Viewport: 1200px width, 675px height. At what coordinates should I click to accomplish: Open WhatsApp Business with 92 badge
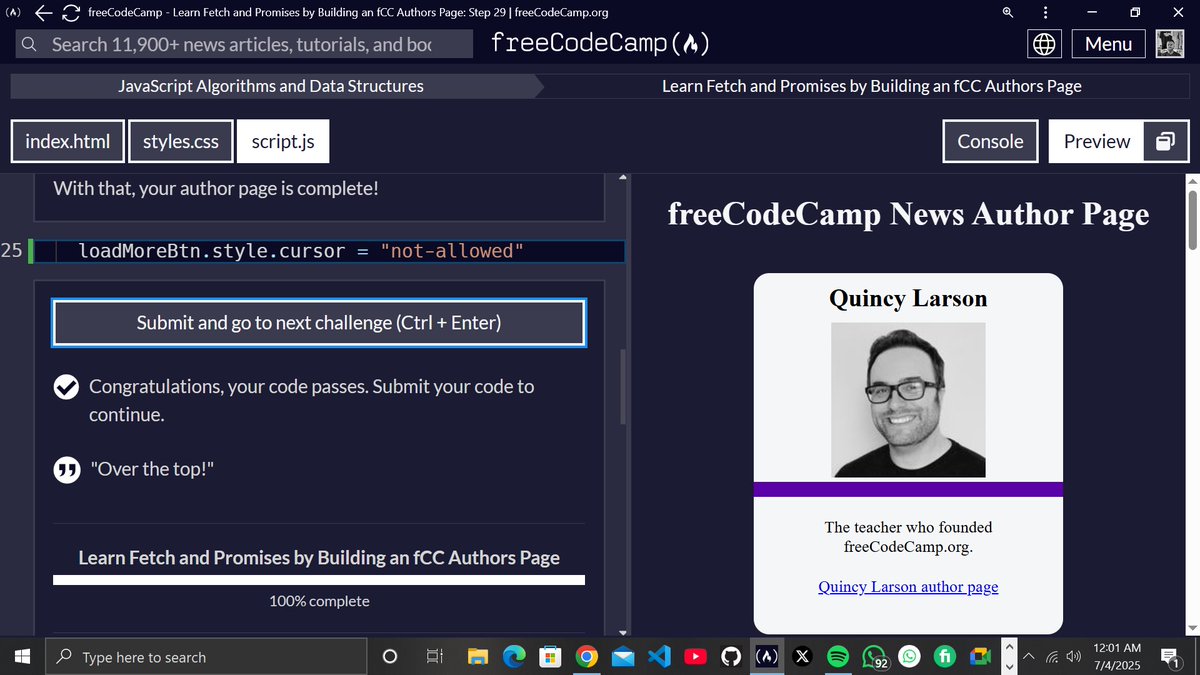[x=875, y=657]
